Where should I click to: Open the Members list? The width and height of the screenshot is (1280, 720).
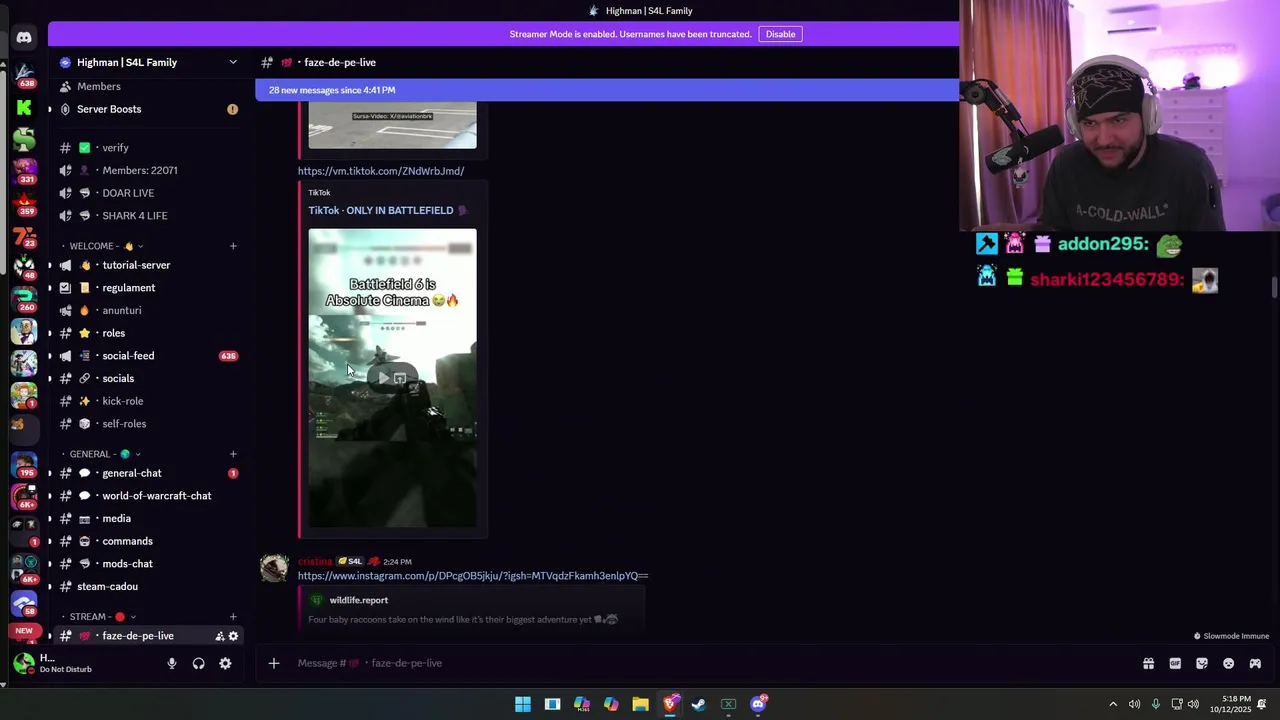[x=148, y=87]
